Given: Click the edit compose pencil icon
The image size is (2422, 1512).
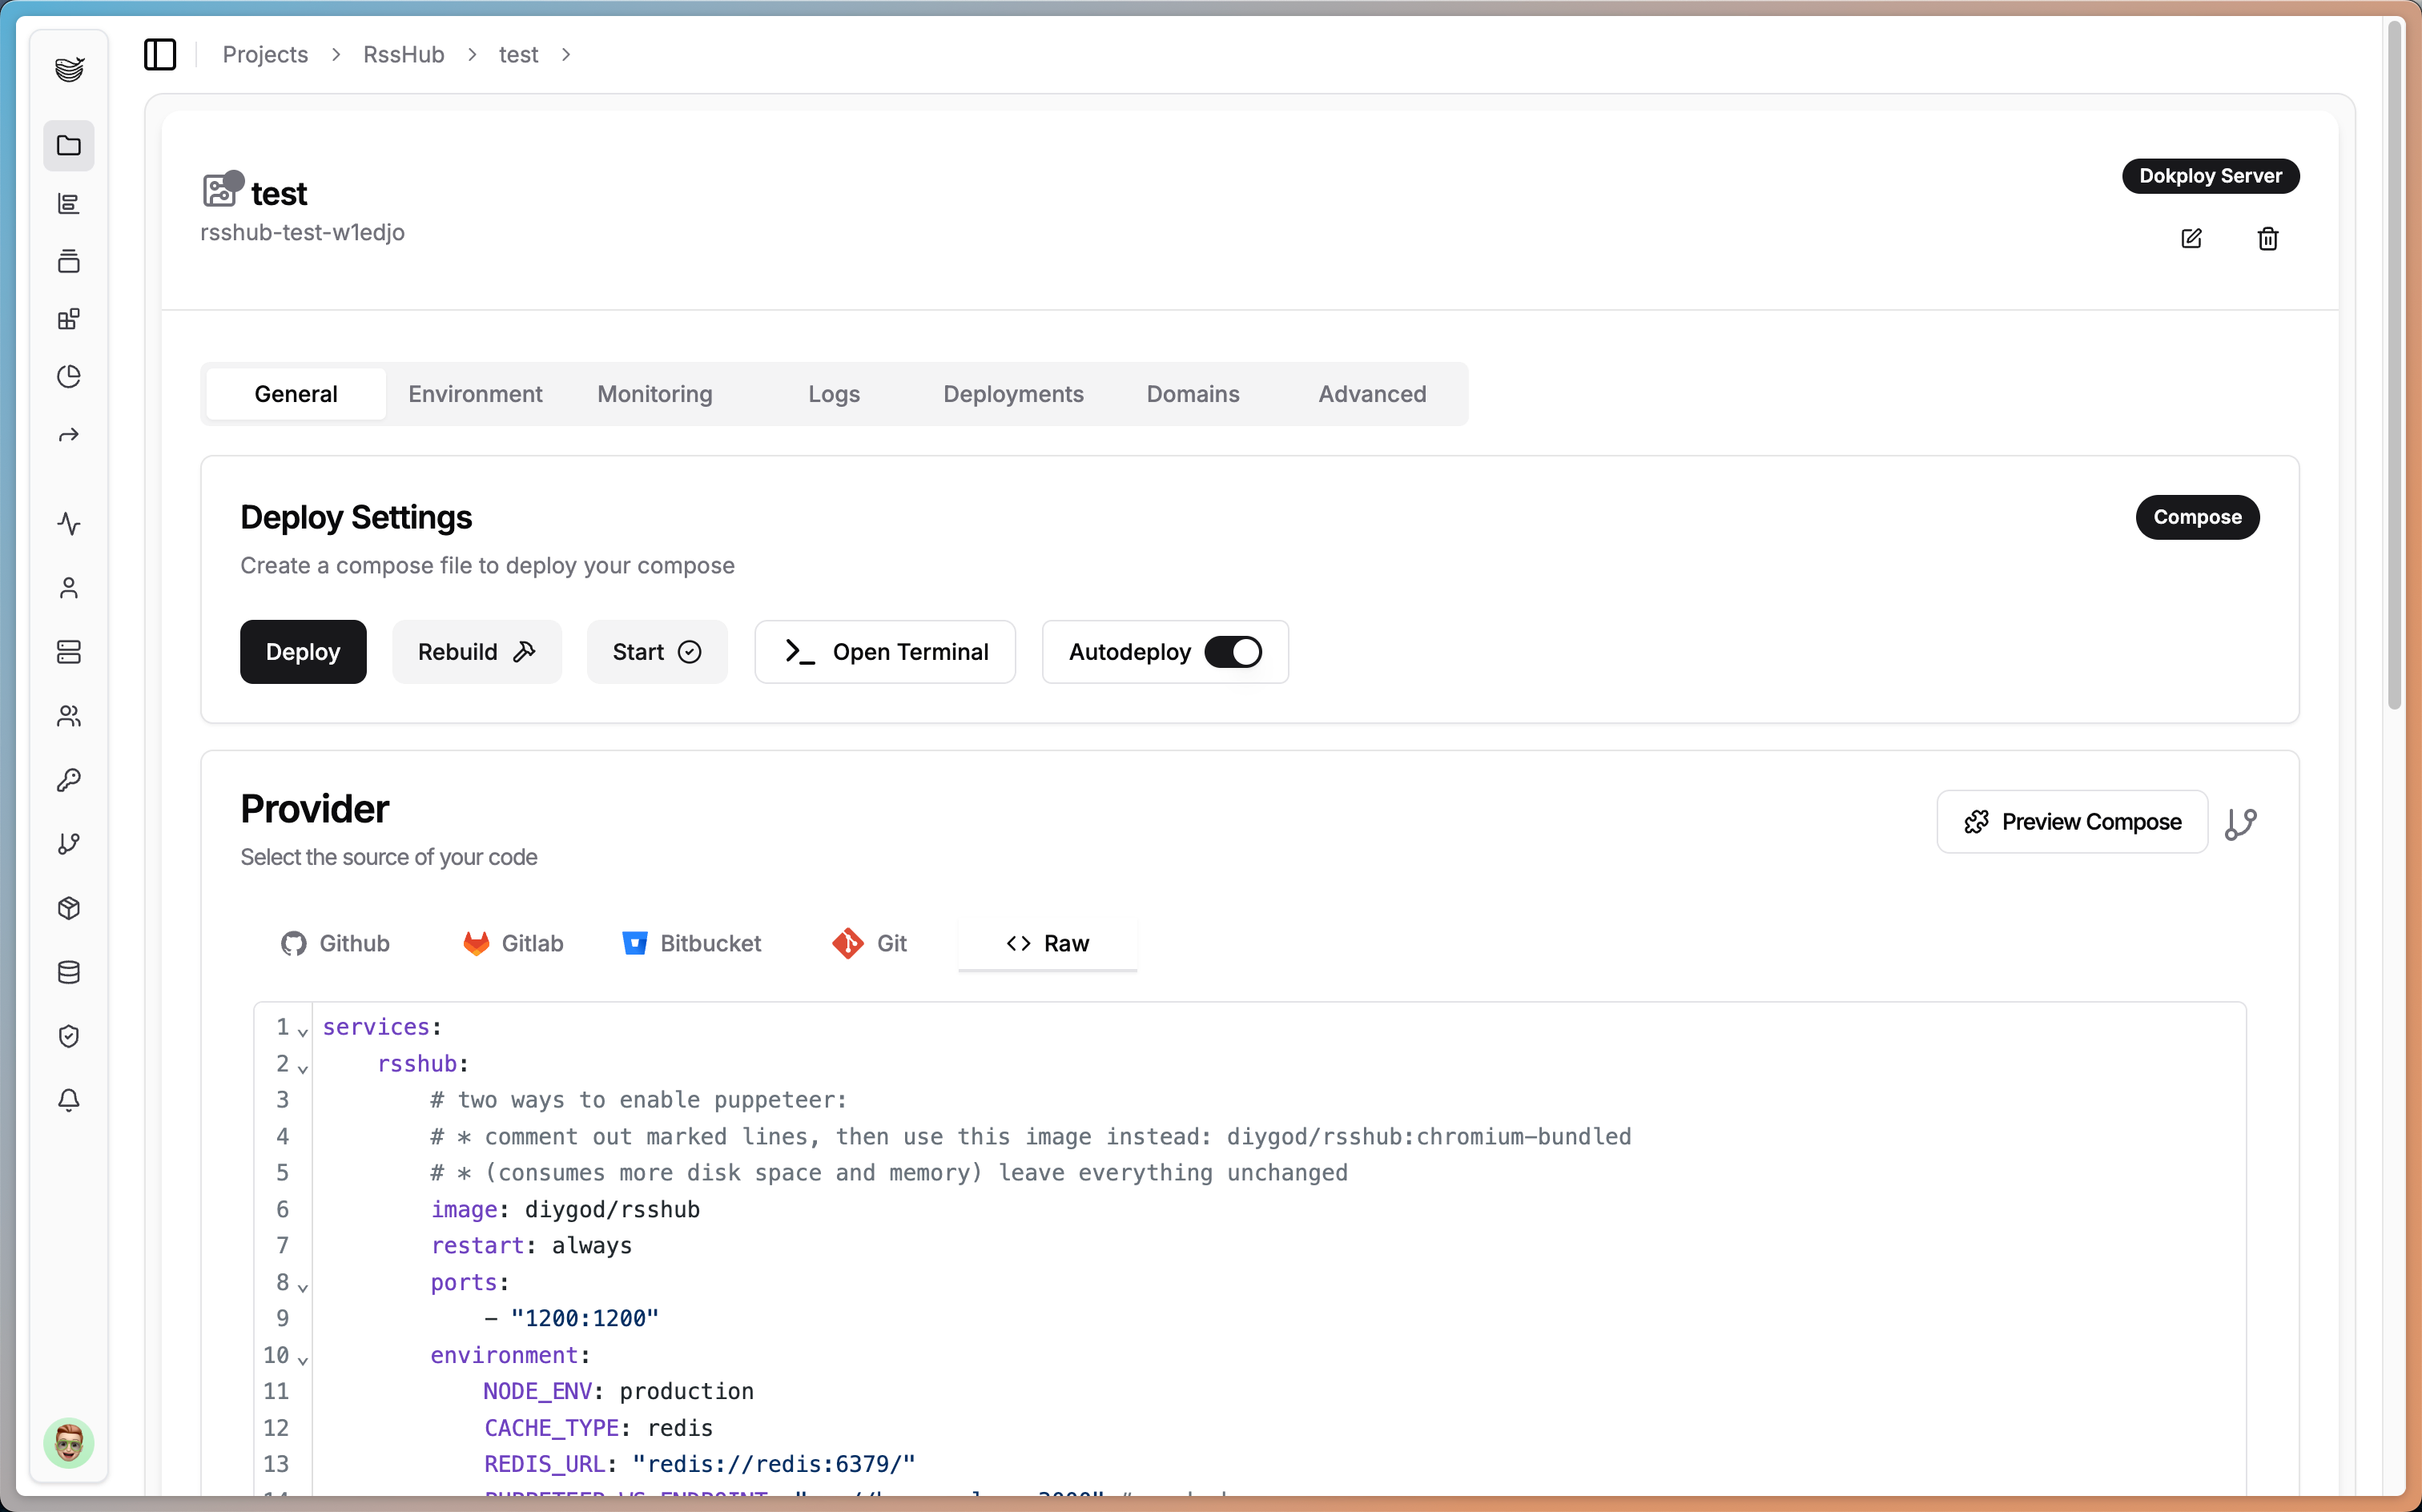Looking at the screenshot, I should point(2191,238).
